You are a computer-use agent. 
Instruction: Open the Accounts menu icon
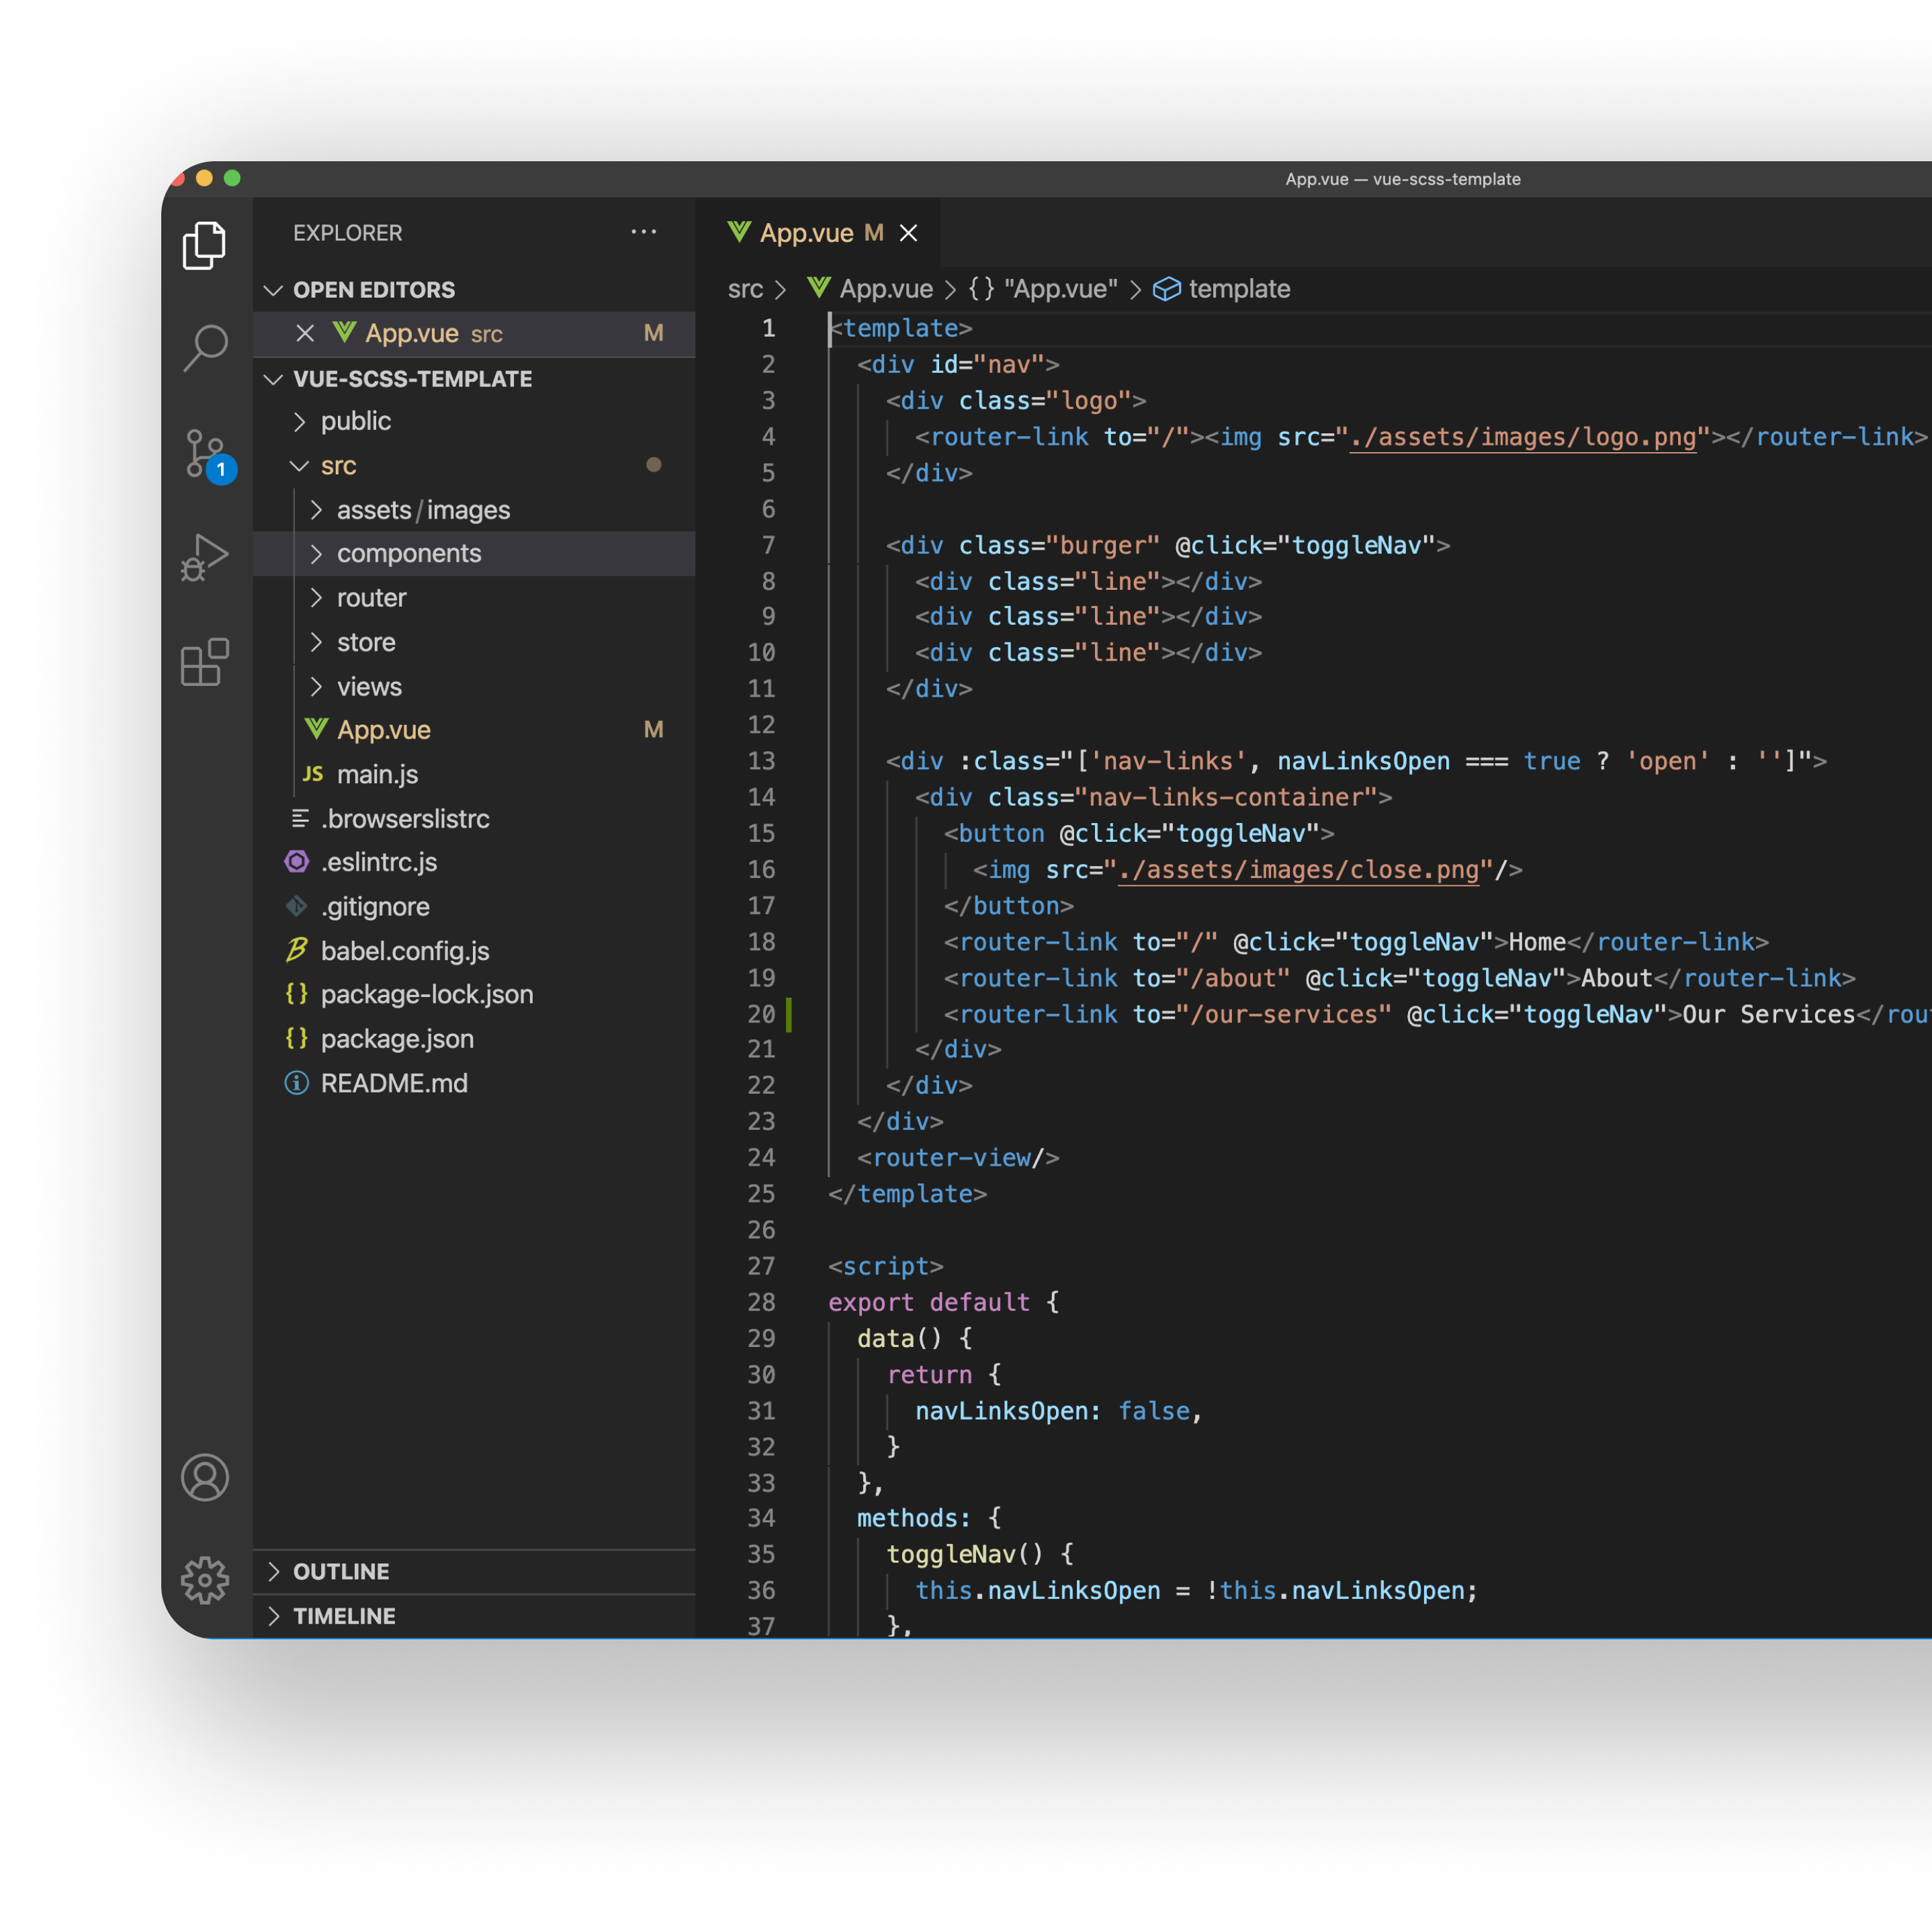click(205, 1477)
